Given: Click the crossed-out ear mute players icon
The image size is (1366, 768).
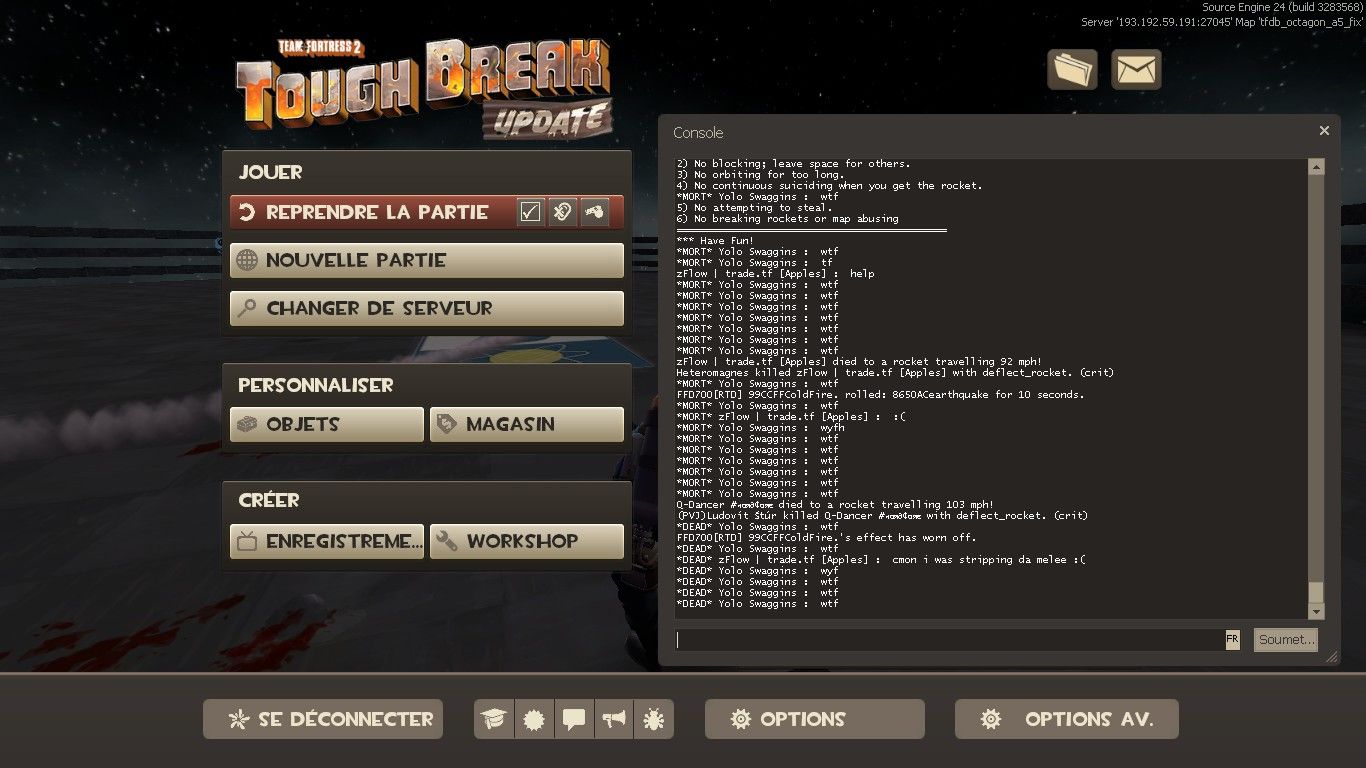Looking at the screenshot, I should [x=563, y=212].
